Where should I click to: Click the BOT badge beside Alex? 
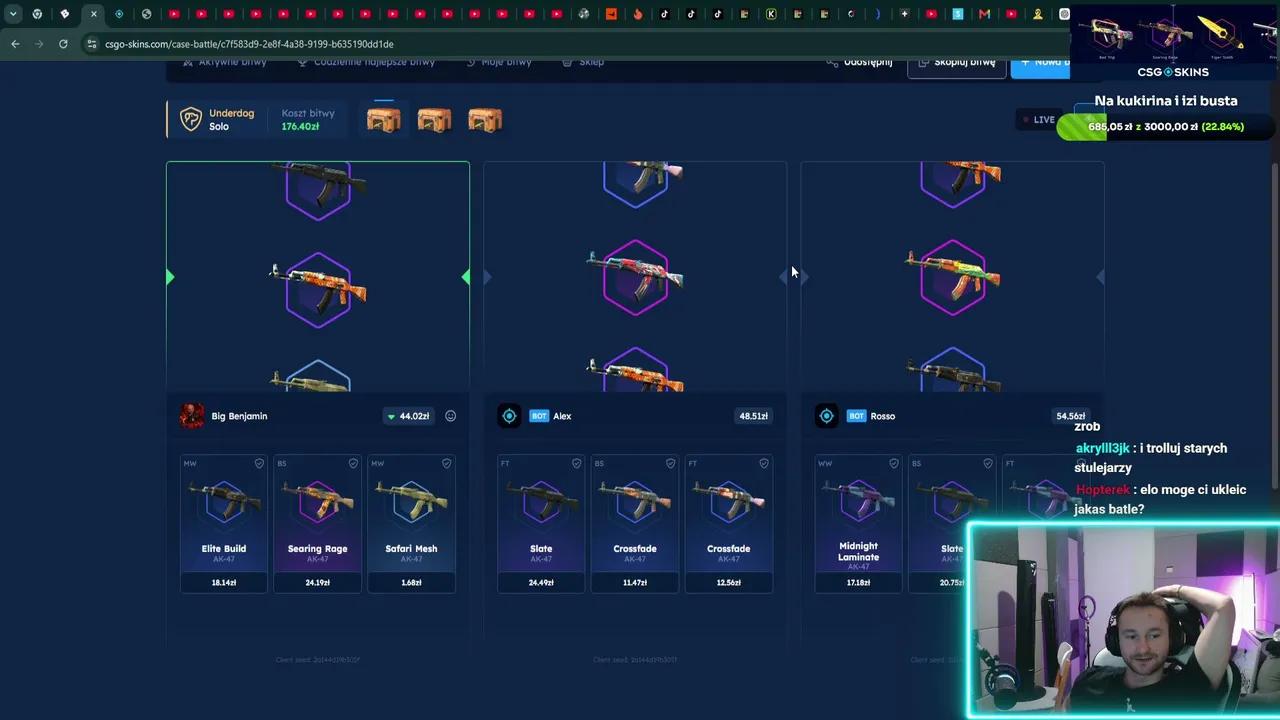(x=539, y=416)
